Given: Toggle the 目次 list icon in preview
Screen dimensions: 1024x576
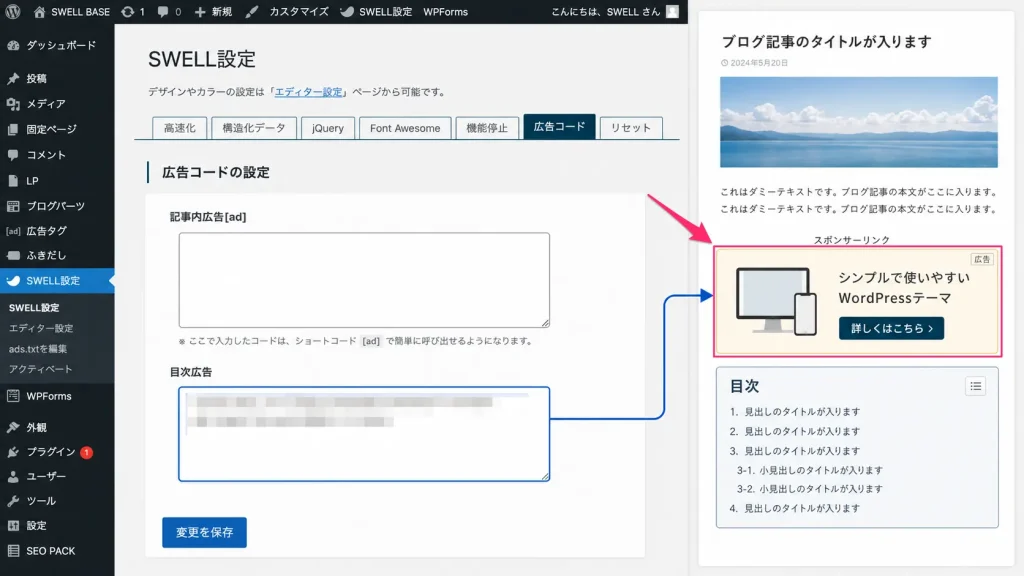Looking at the screenshot, I should pyautogui.click(x=976, y=387).
